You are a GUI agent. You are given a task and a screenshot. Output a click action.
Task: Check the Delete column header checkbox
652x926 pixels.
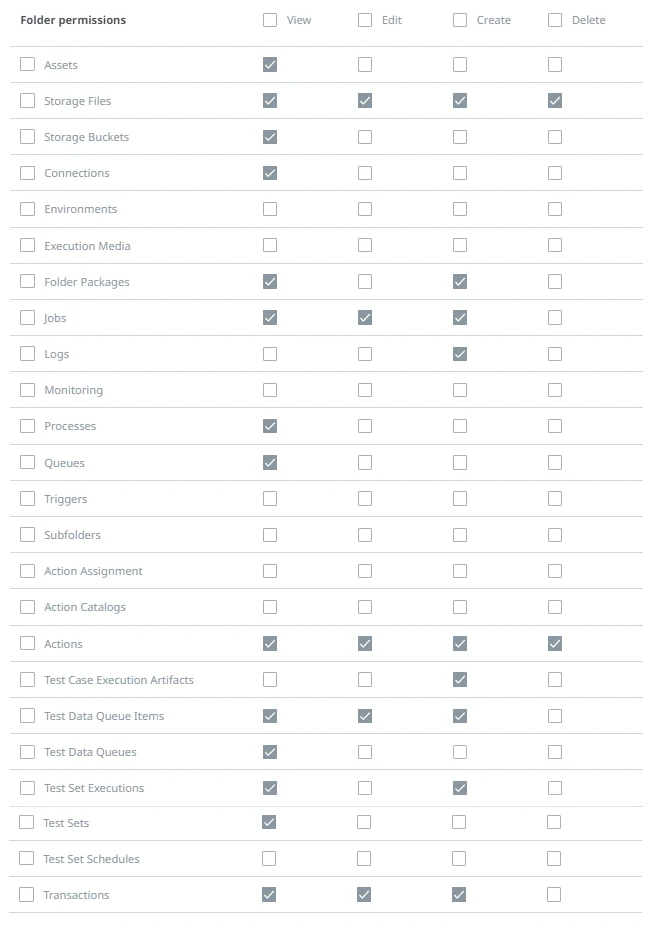coord(555,20)
